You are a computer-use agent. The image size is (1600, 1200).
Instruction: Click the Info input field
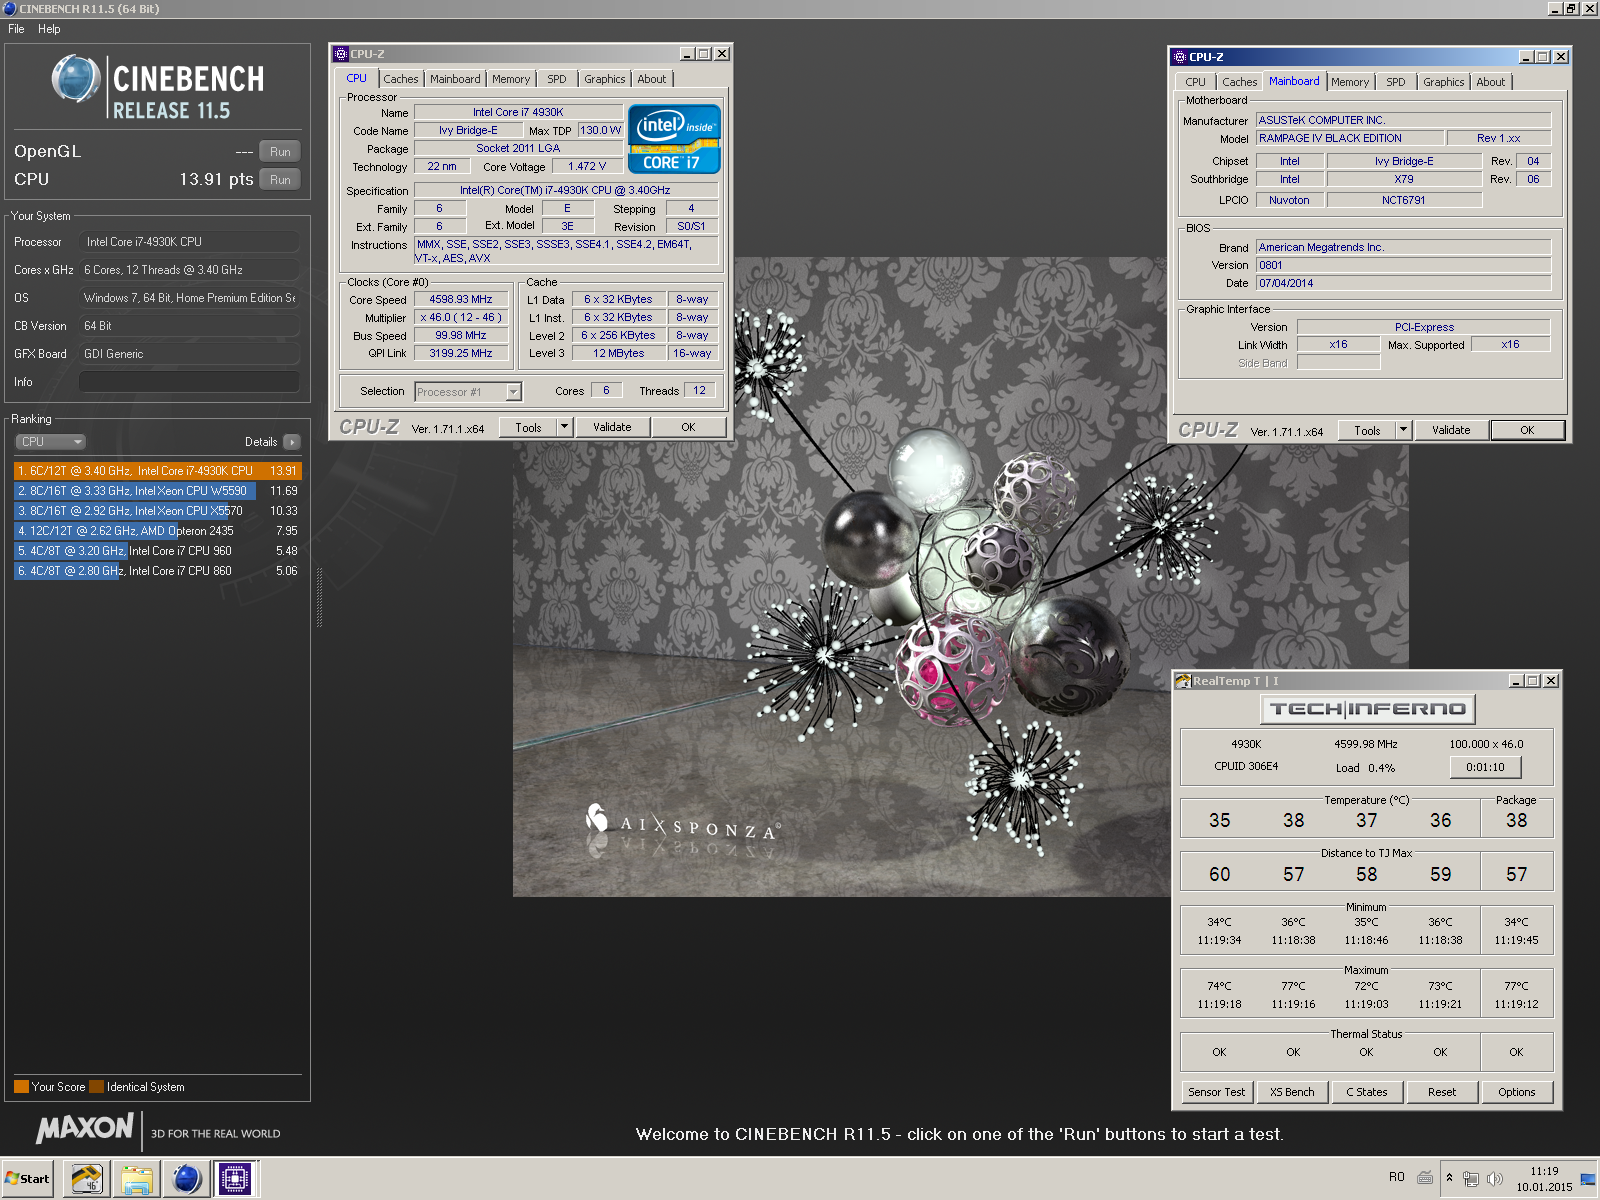(x=189, y=382)
